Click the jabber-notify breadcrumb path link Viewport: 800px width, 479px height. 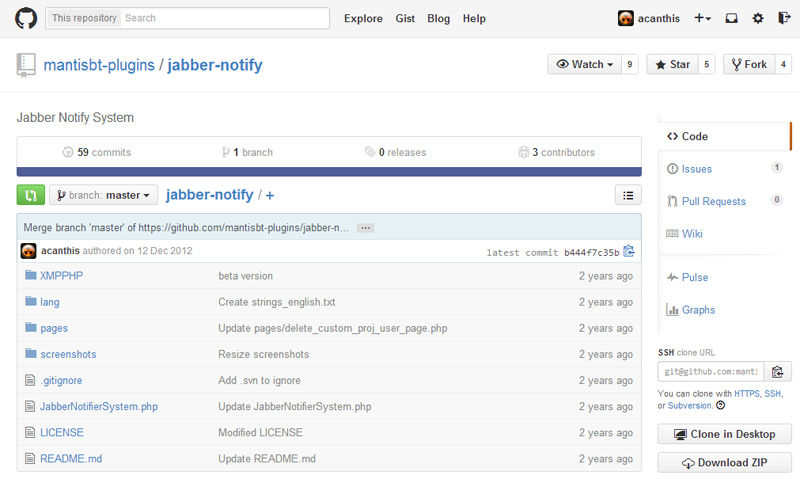point(210,195)
